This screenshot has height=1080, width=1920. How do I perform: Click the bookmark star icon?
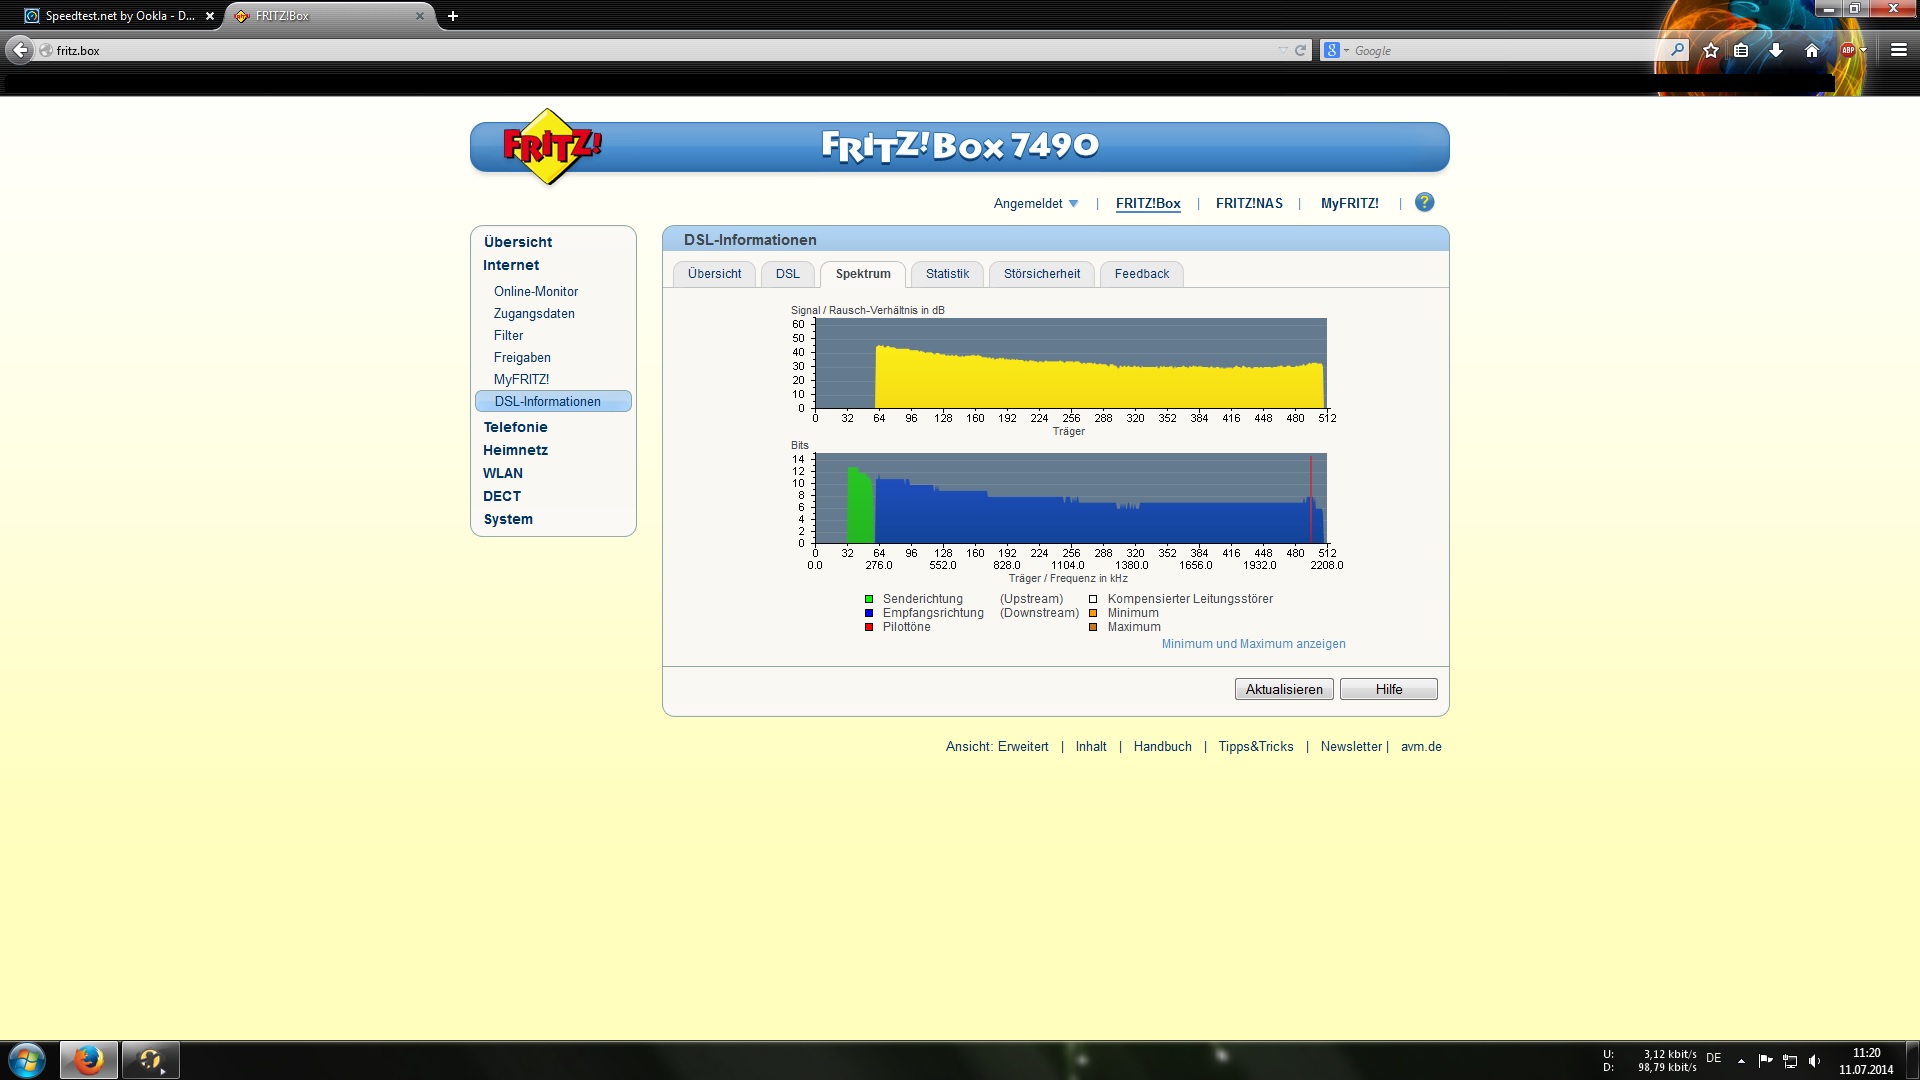click(x=1711, y=50)
